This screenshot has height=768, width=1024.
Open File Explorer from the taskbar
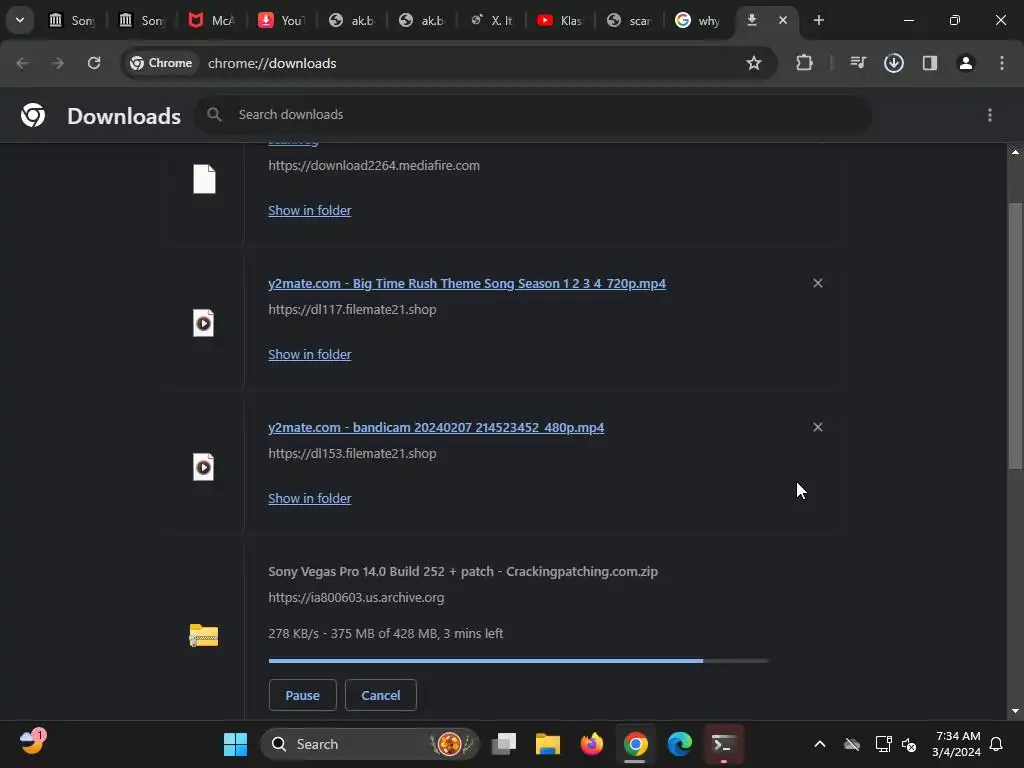tap(548, 744)
